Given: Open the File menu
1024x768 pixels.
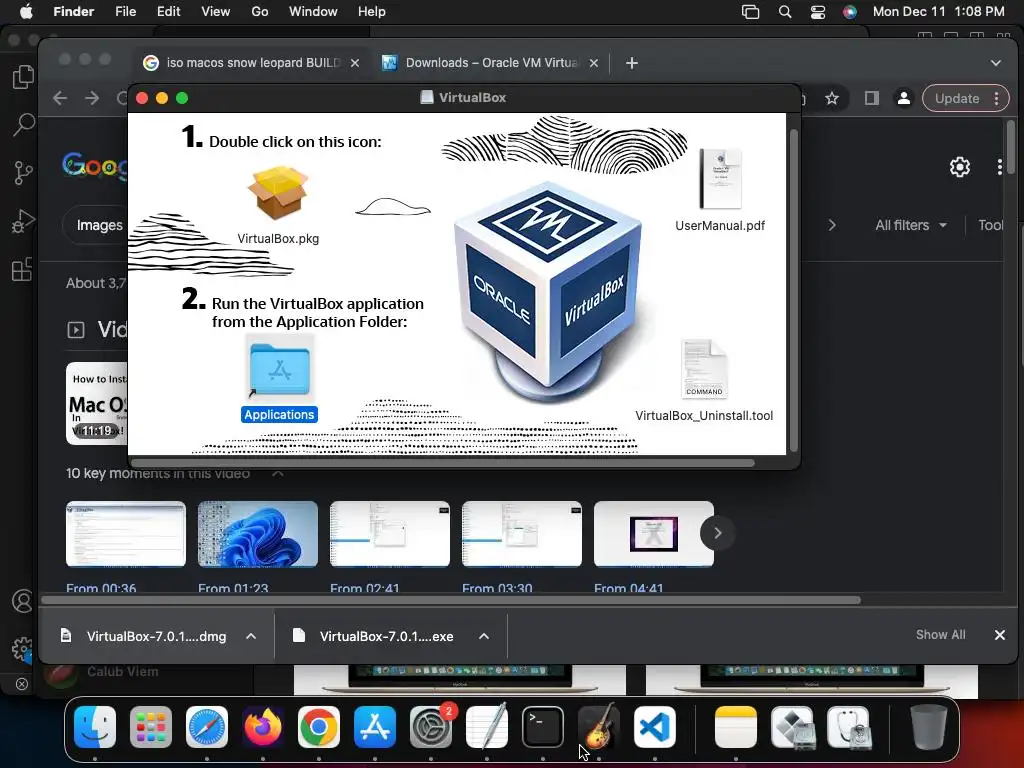Looking at the screenshot, I should click(125, 12).
